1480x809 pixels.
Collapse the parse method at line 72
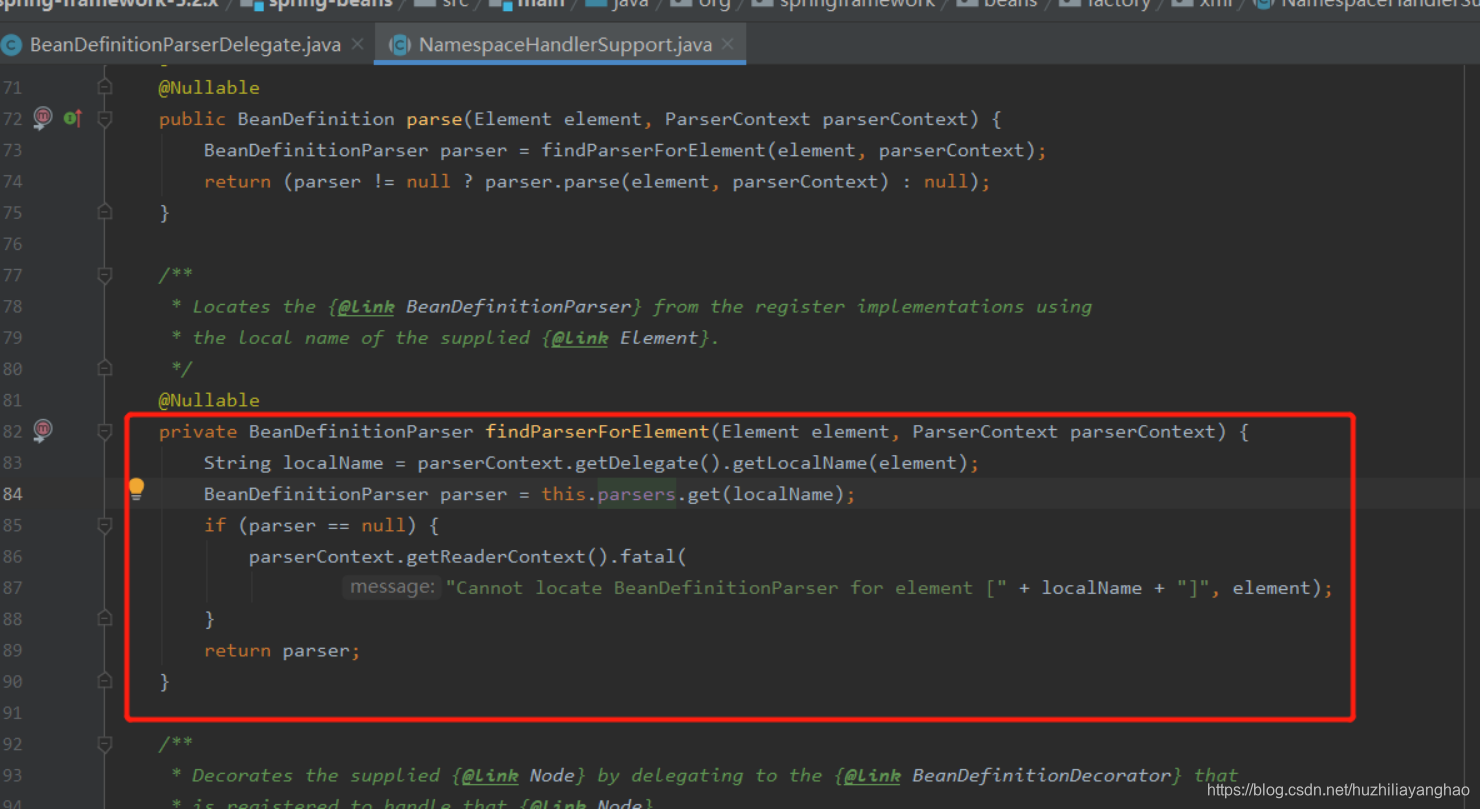104,119
